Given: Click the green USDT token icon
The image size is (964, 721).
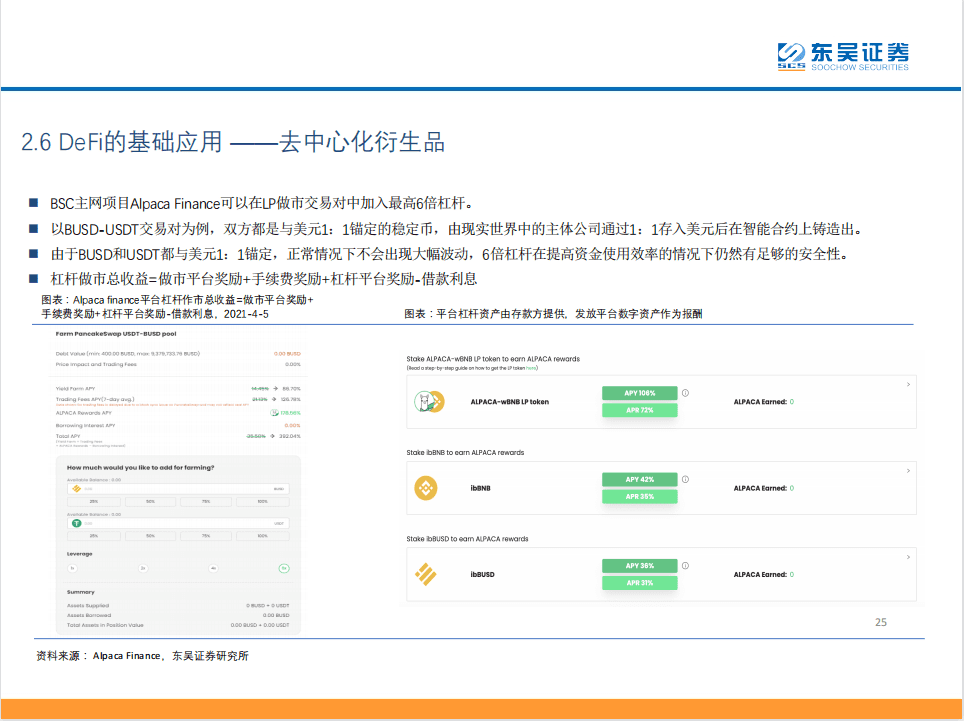Looking at the screenshot, I should [x=77, y=523].
